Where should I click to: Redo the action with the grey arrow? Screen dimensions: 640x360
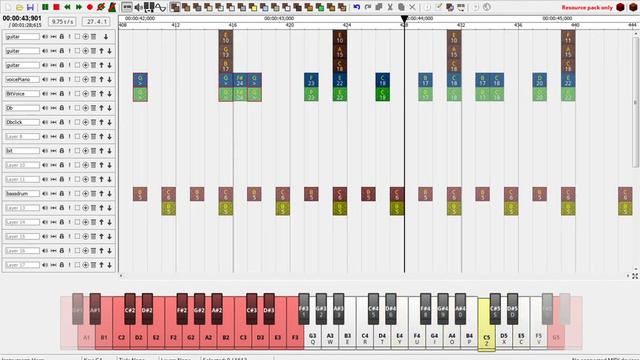368,7
